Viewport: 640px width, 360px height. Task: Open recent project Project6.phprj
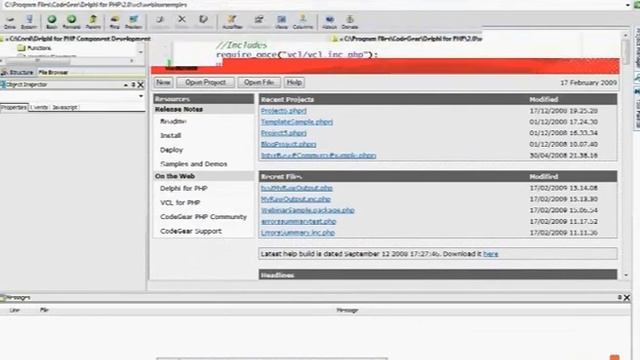(284, 111)
